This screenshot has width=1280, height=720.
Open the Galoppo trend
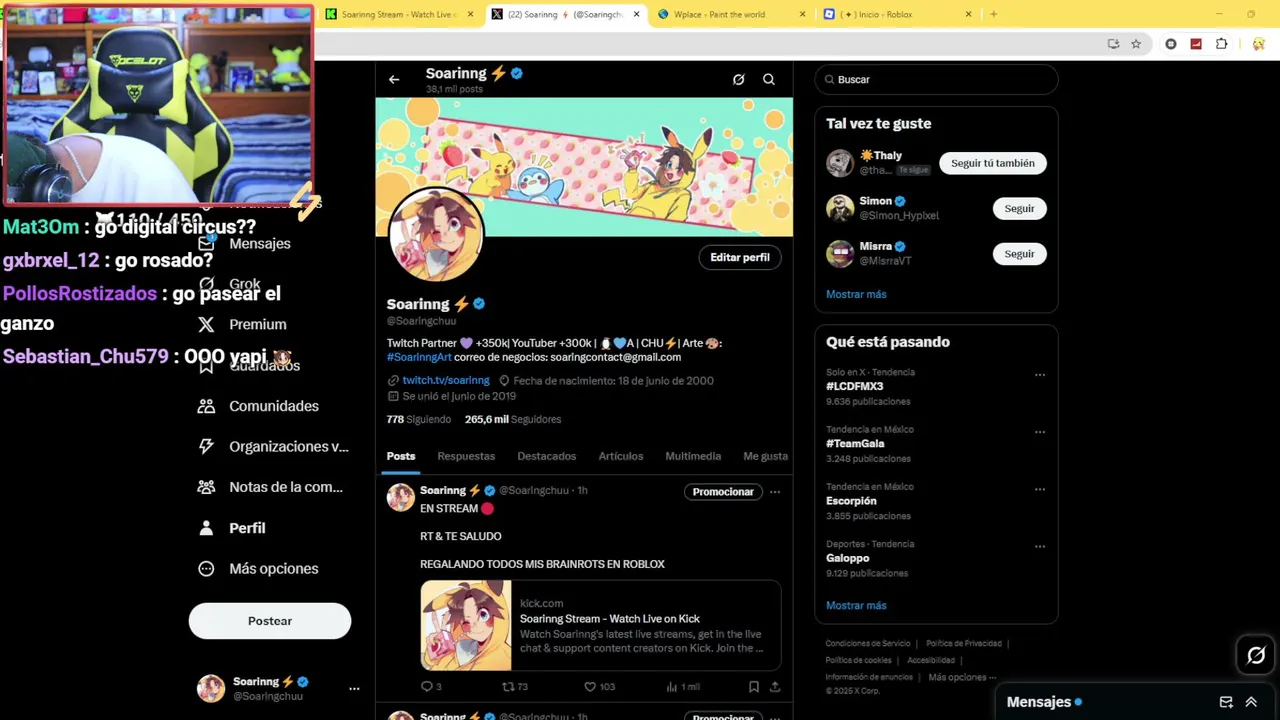(848, 558)
